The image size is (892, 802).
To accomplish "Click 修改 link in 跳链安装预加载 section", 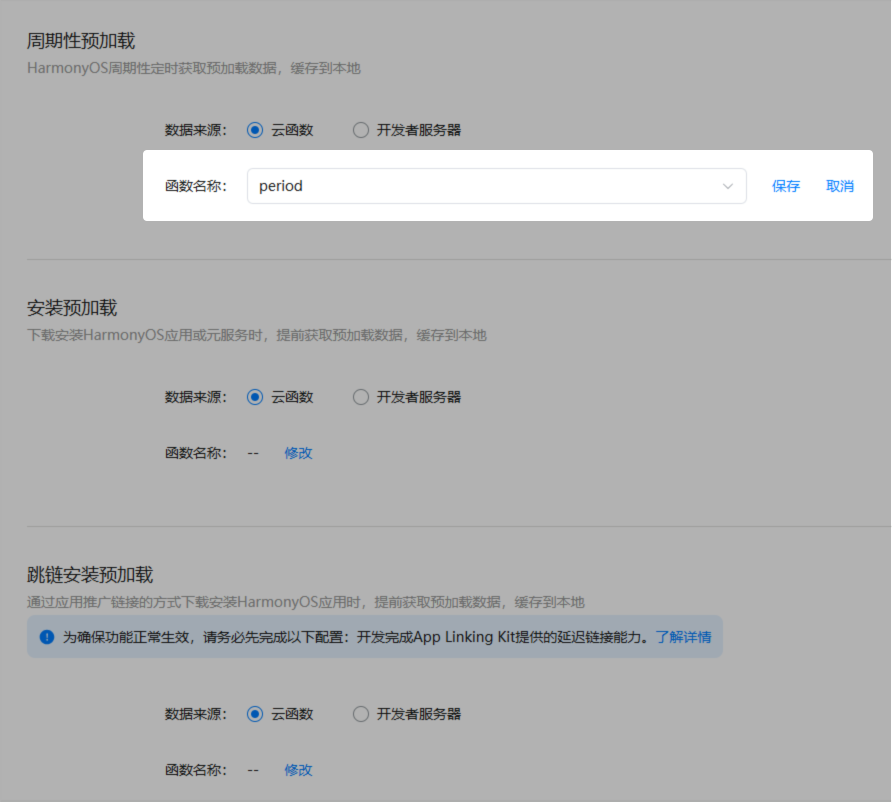I will [x=298, y=770].
